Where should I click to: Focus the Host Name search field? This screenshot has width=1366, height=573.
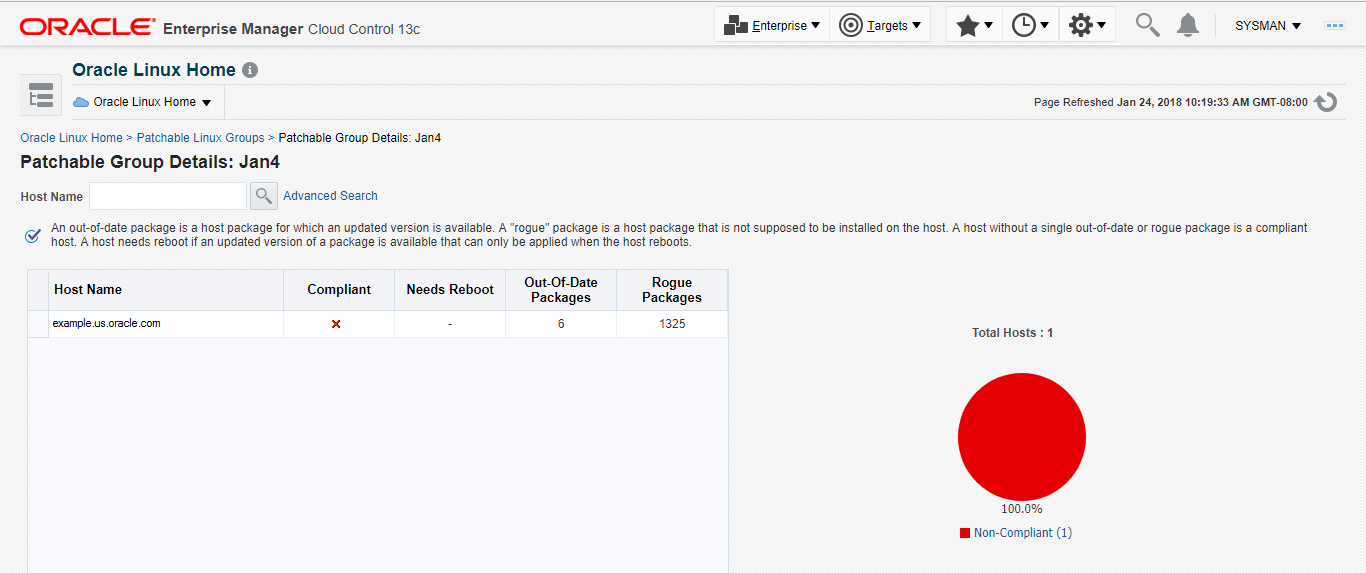(168, 196)
